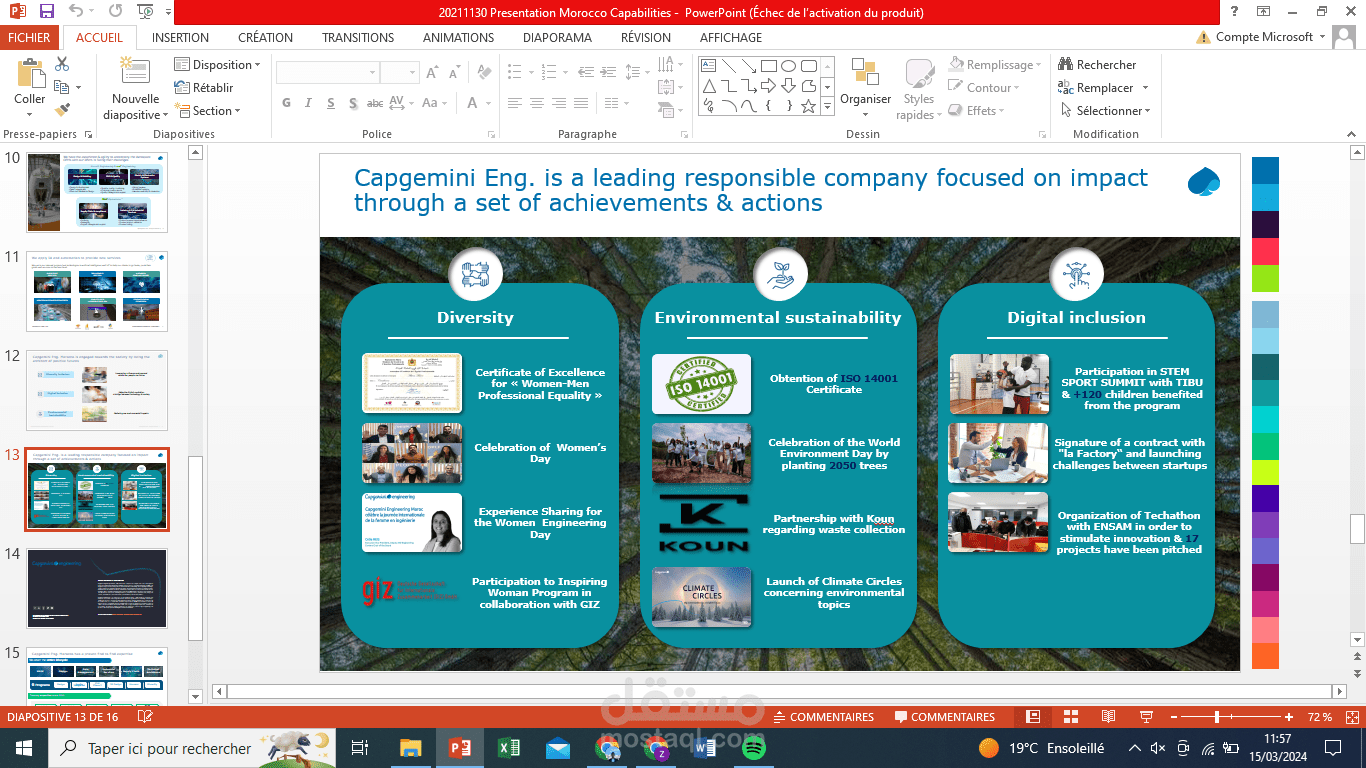Adjust the zoom slider handle
Screen dimensions: 1366x768
1216,717
